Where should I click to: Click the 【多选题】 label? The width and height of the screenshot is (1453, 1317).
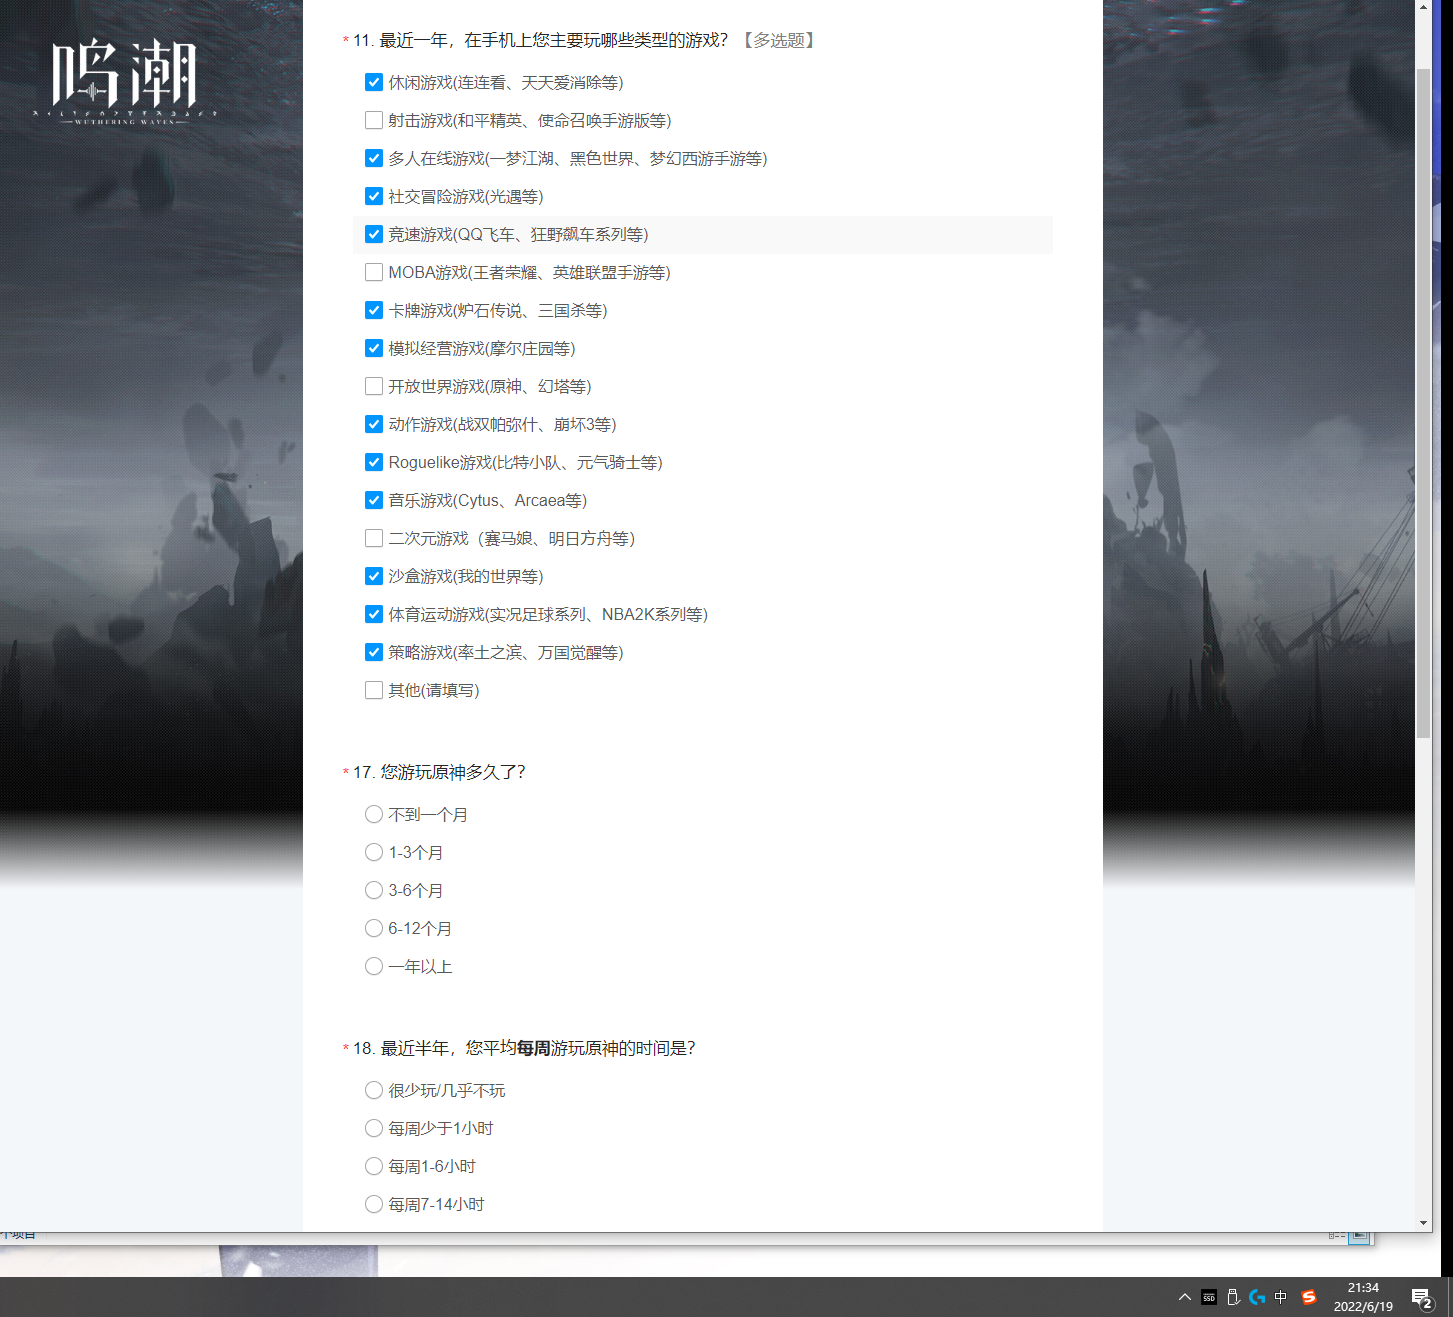point(779,40)
